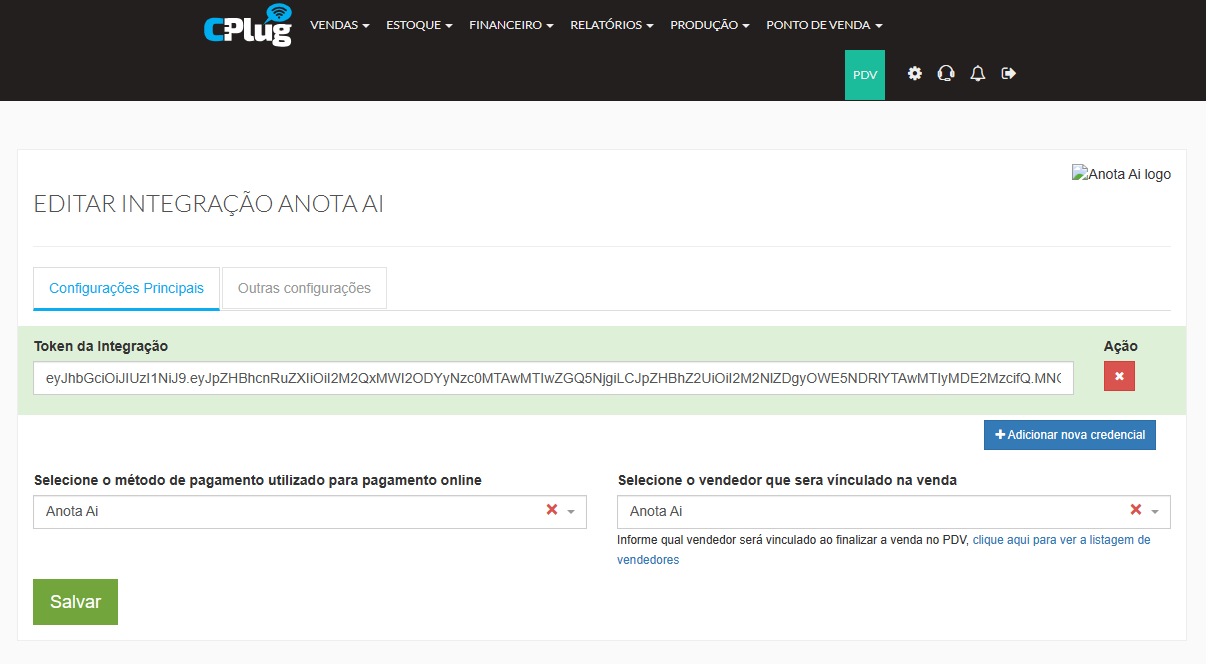Screen dimensions: 1206x664
Task: Expand the vendedor dropdown
Action: [1155, 511]
